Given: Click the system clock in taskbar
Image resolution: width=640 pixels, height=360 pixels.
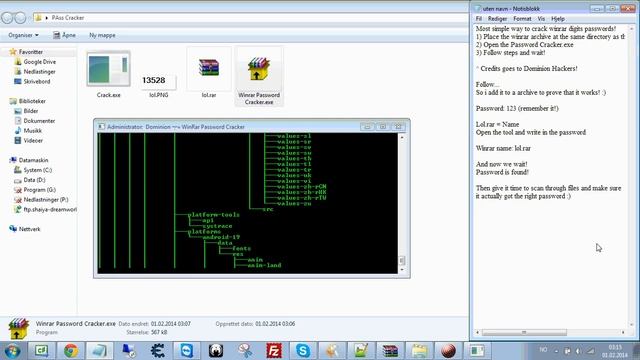Looking at the screenshot, I should pos(615,351).
